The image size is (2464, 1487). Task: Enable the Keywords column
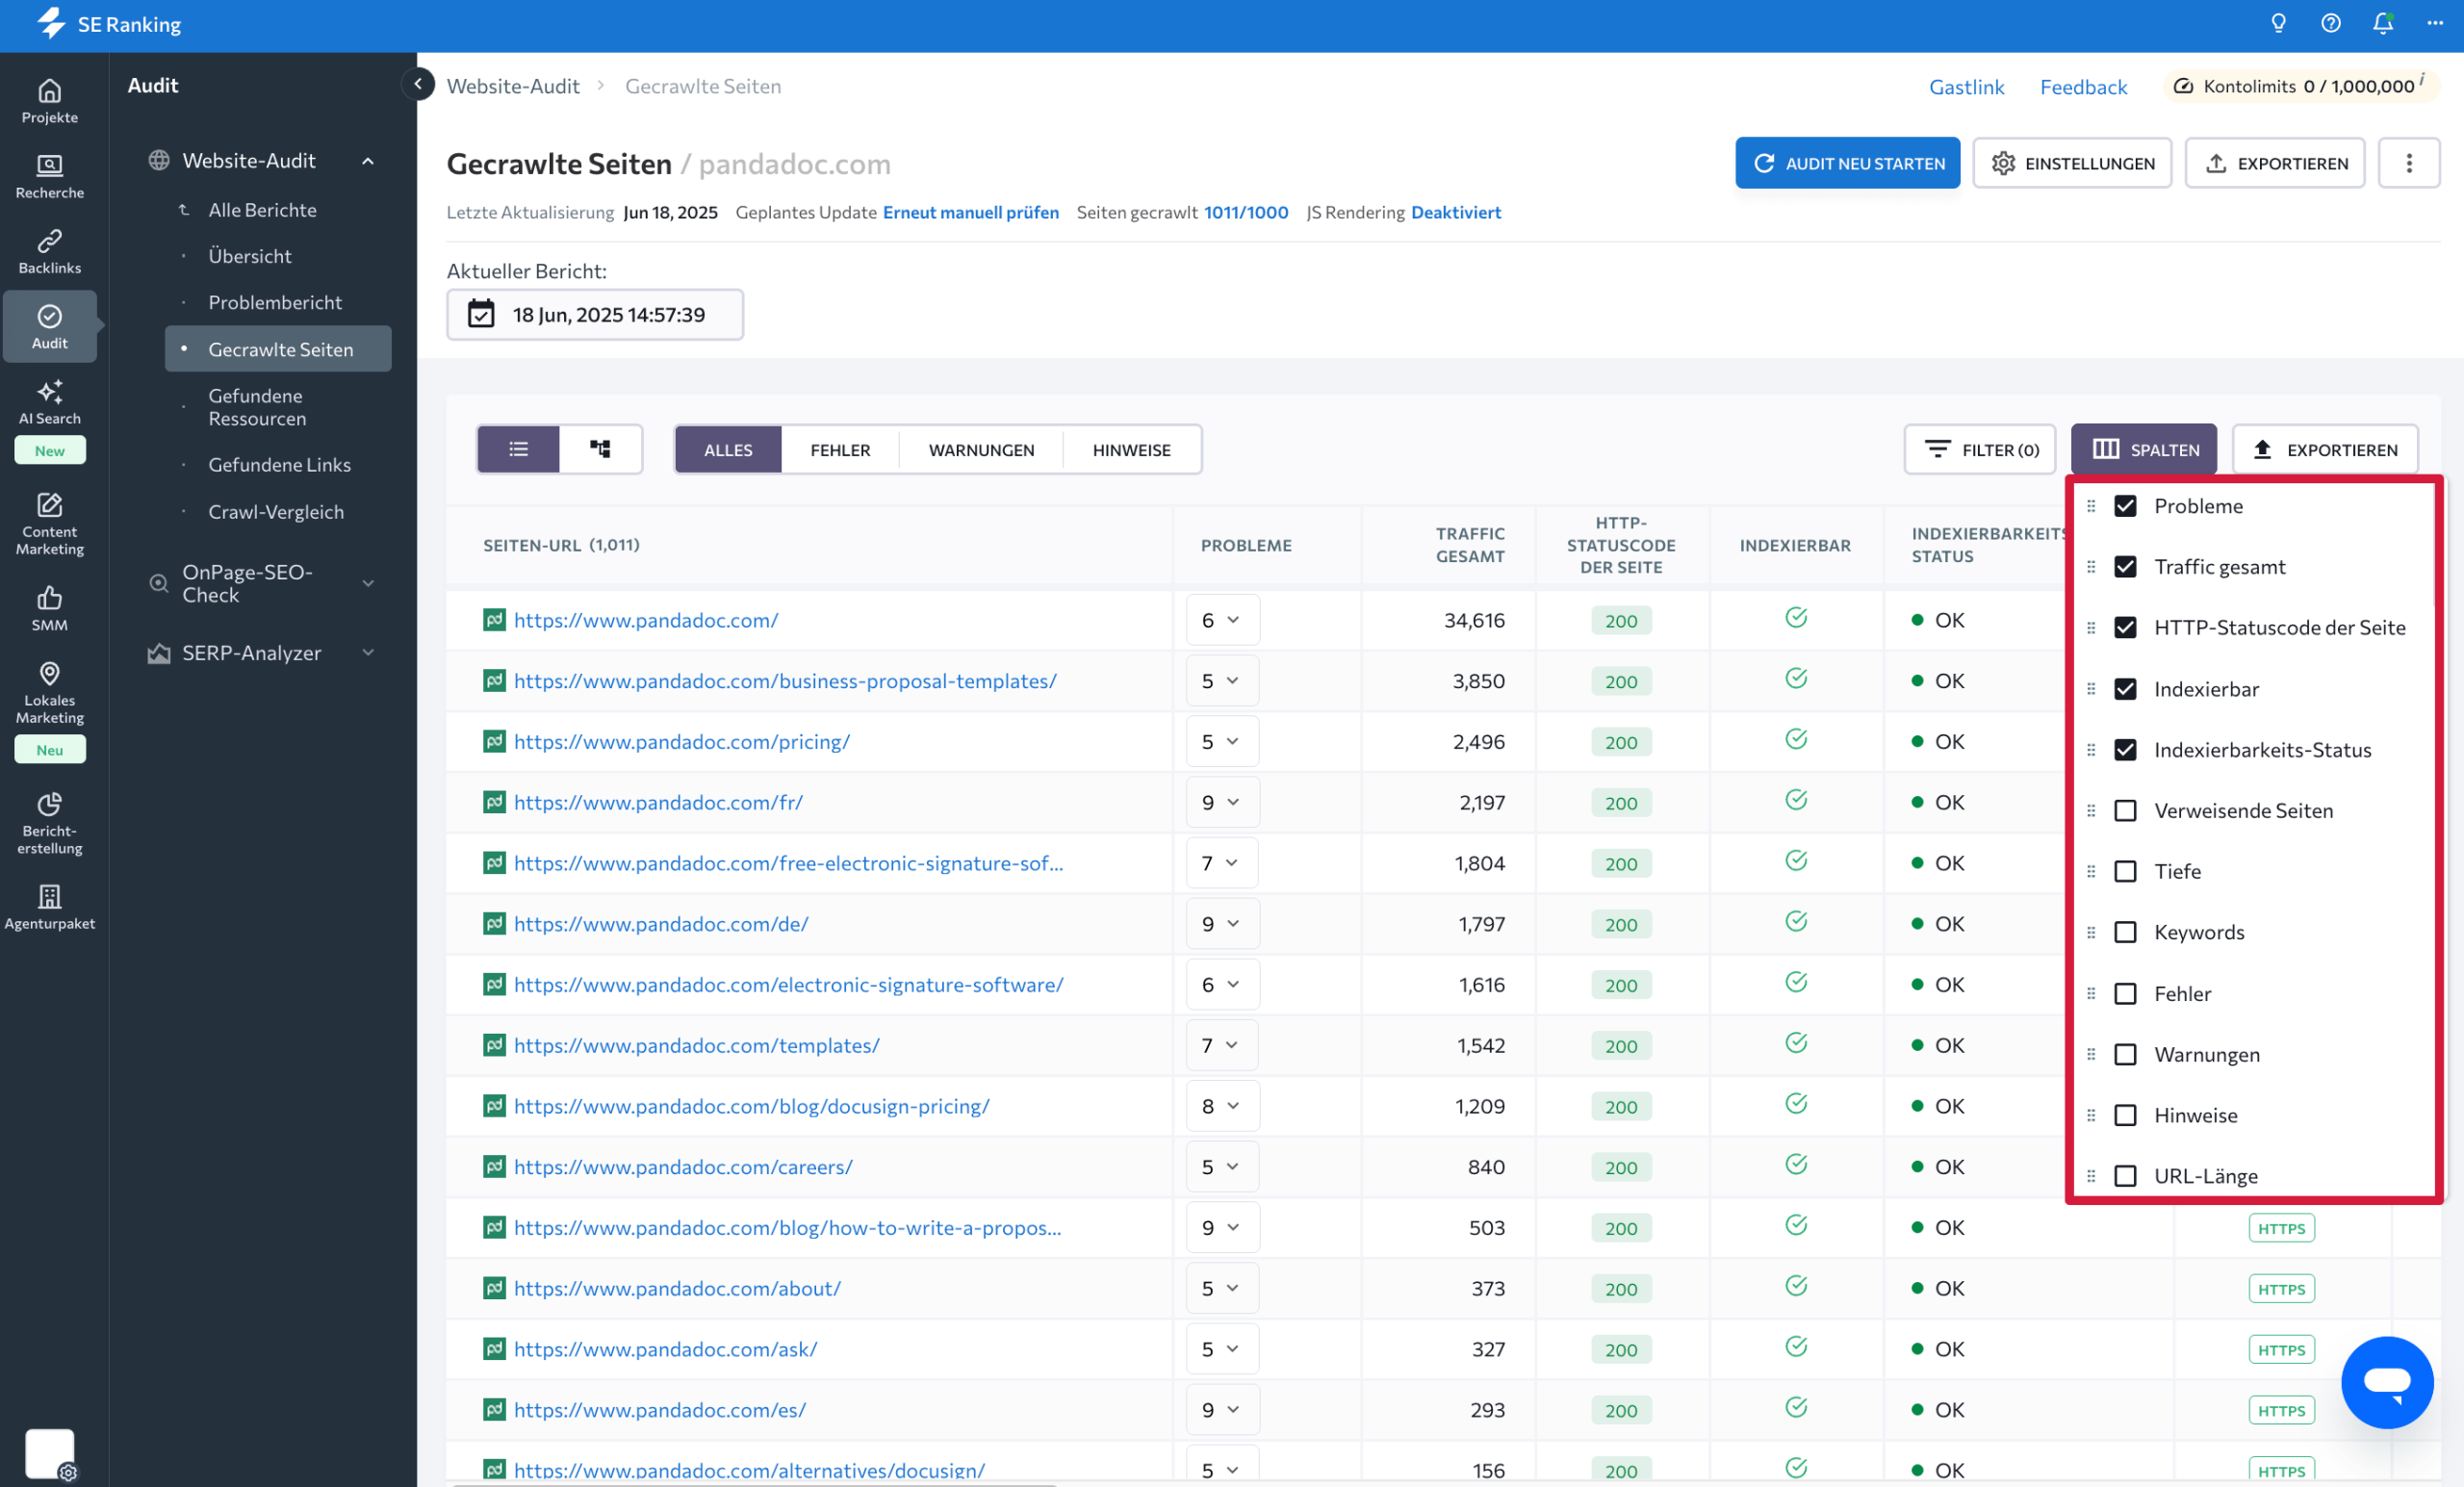(x=2125, y=932)
